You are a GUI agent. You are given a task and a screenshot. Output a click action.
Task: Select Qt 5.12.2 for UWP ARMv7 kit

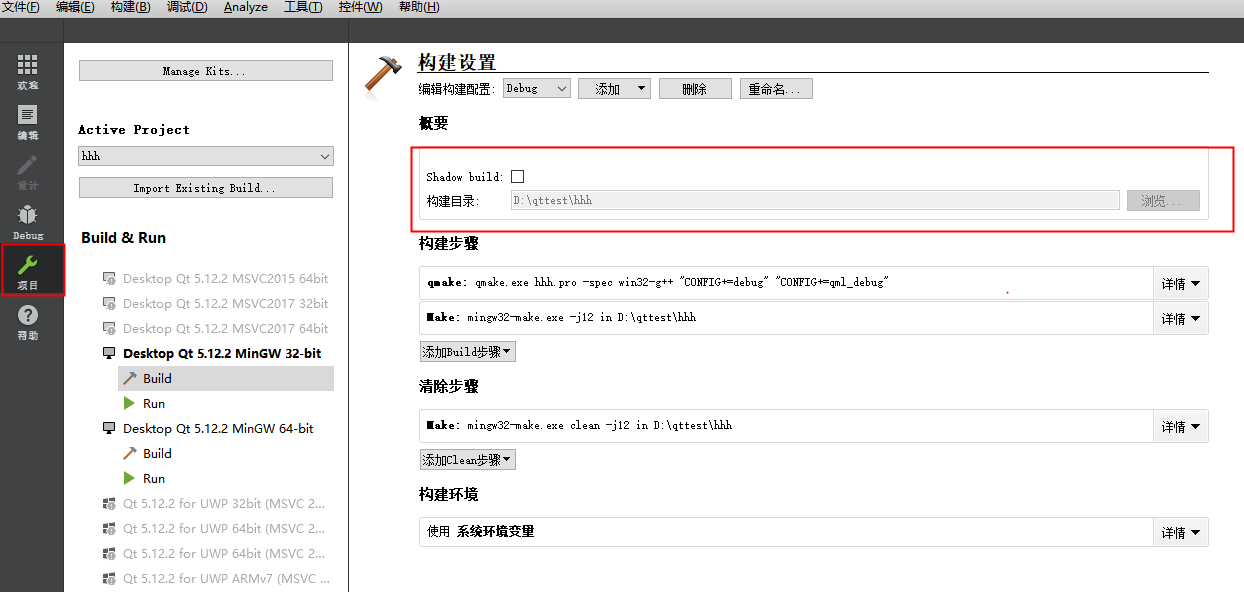click(x=224, y=579)
